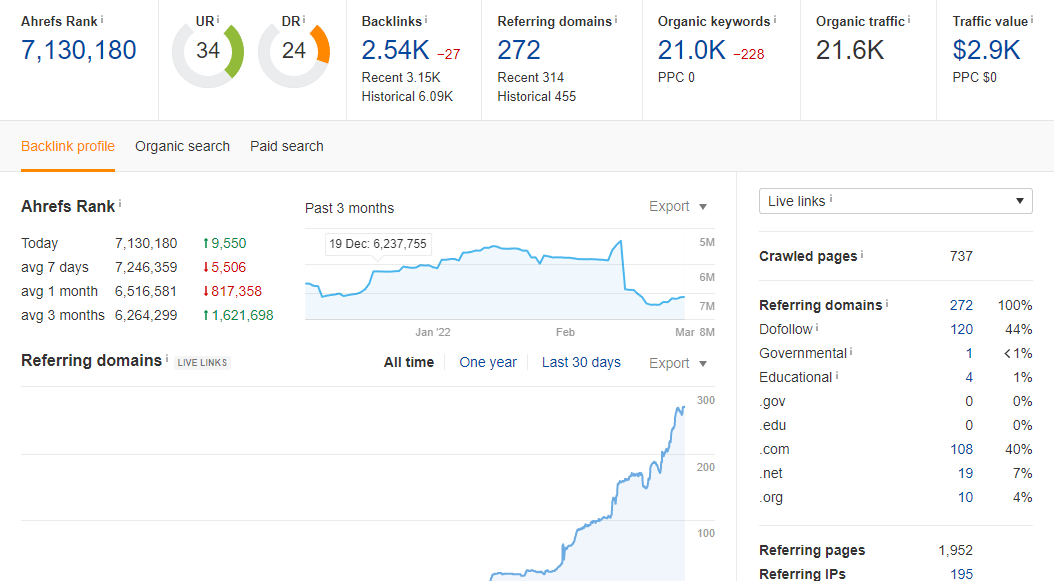Show the UR info icon tooltip
Image resolution: width=1054 pixels, height=581 pixels.
tap(218, 20)
